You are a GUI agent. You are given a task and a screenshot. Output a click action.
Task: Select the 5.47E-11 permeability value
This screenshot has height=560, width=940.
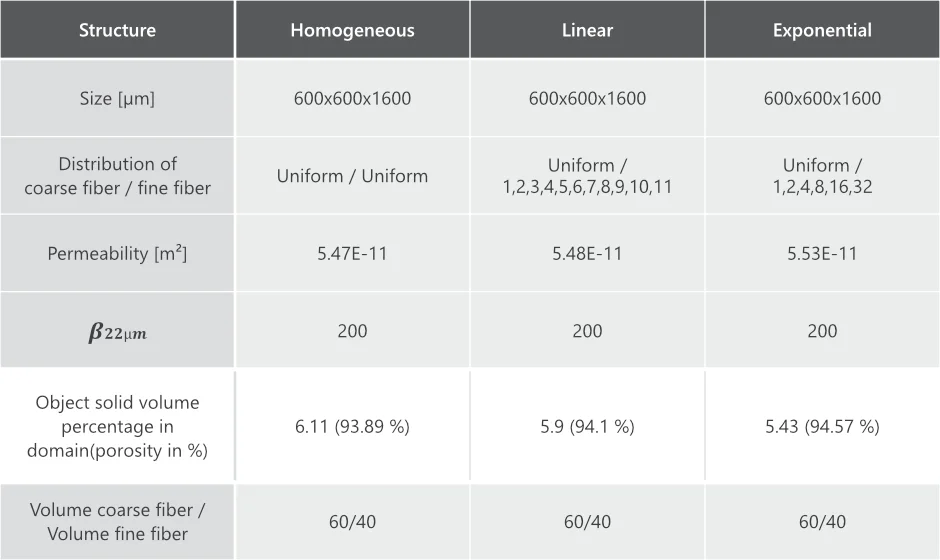coord(352,254)
